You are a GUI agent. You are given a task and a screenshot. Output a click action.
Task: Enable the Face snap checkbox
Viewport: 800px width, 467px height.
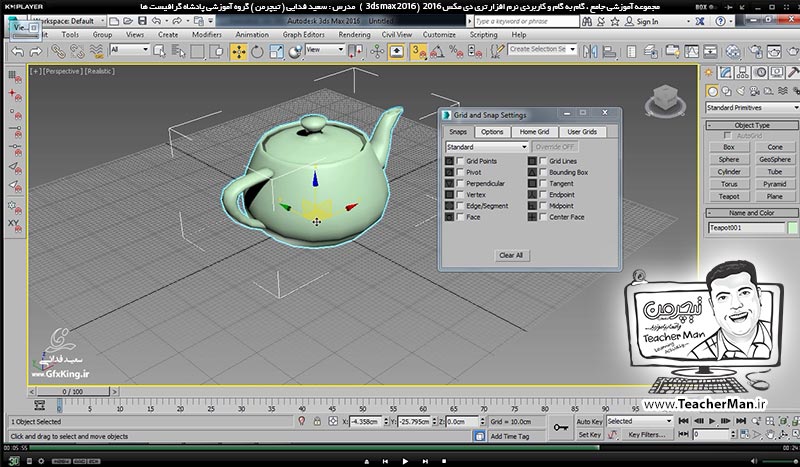tap(460, 217)
